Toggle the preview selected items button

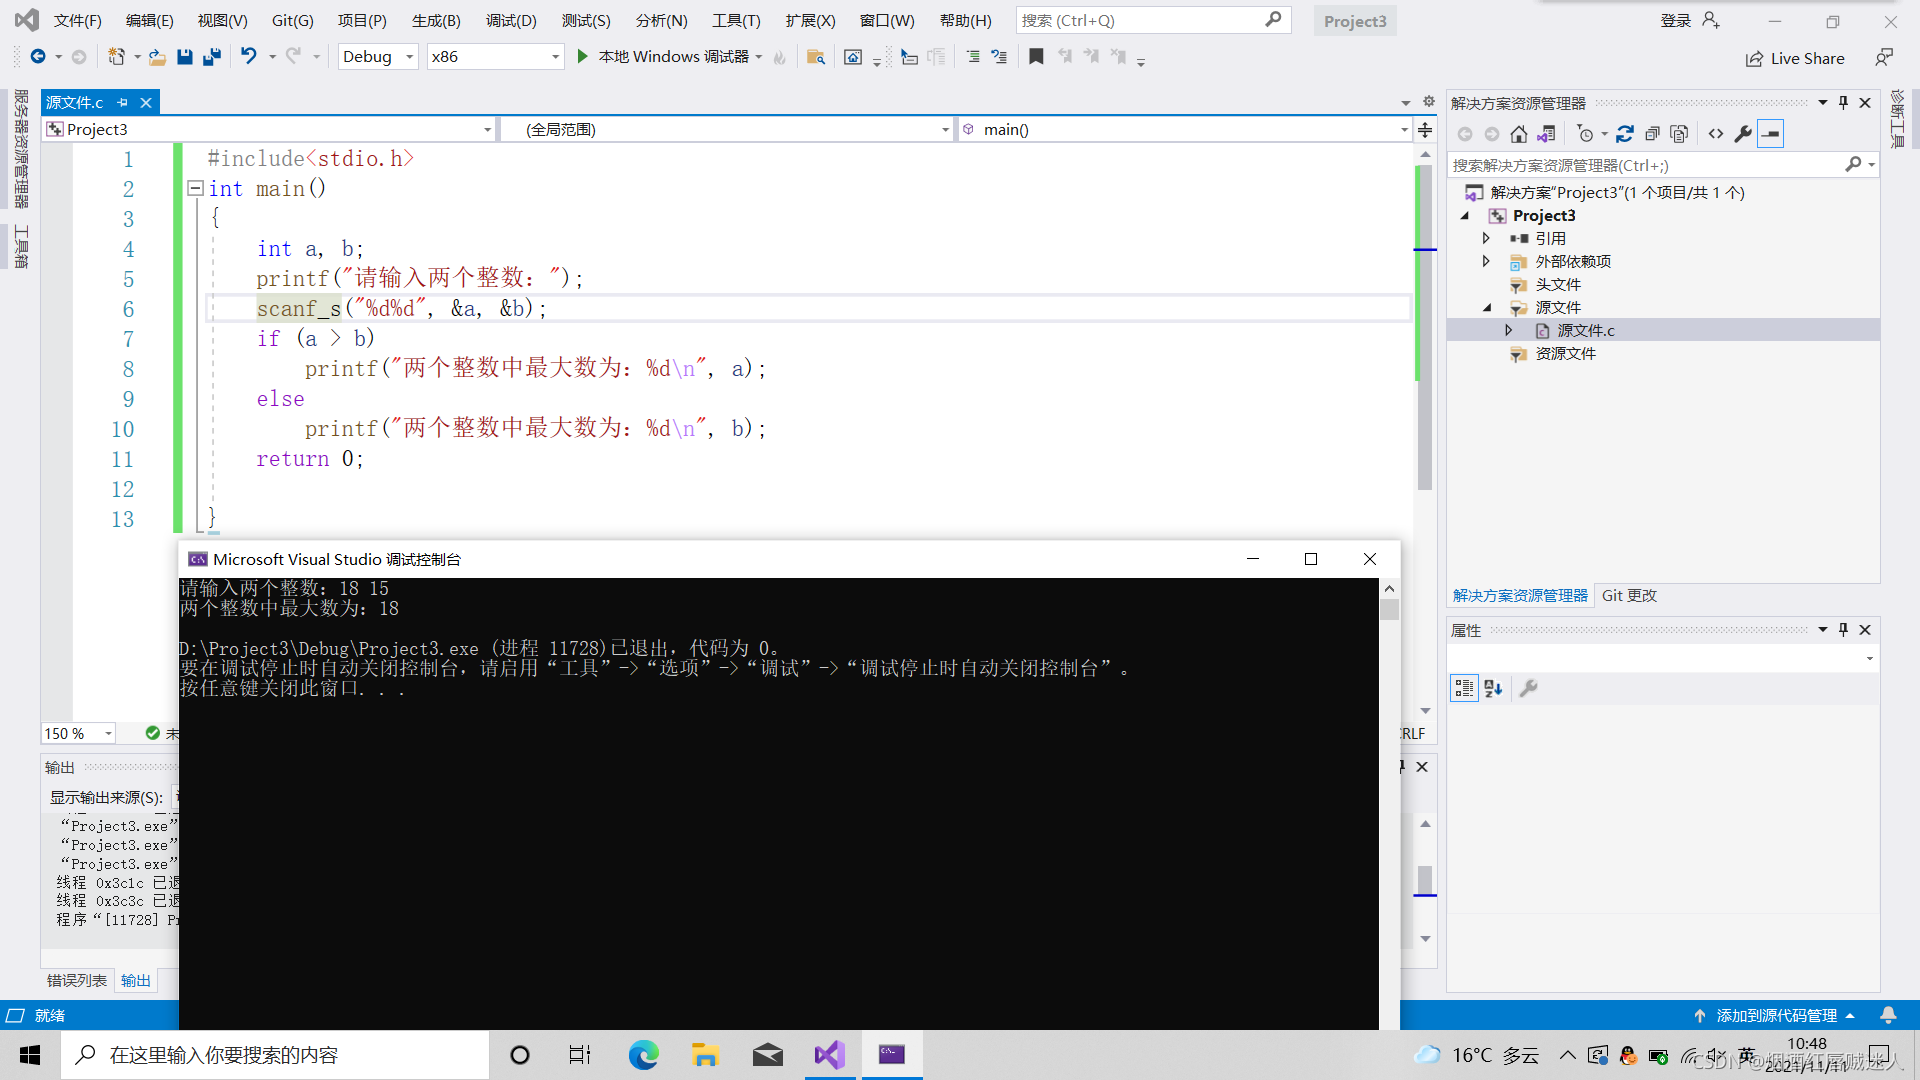pyautogui.click(x=1771, y=134)
